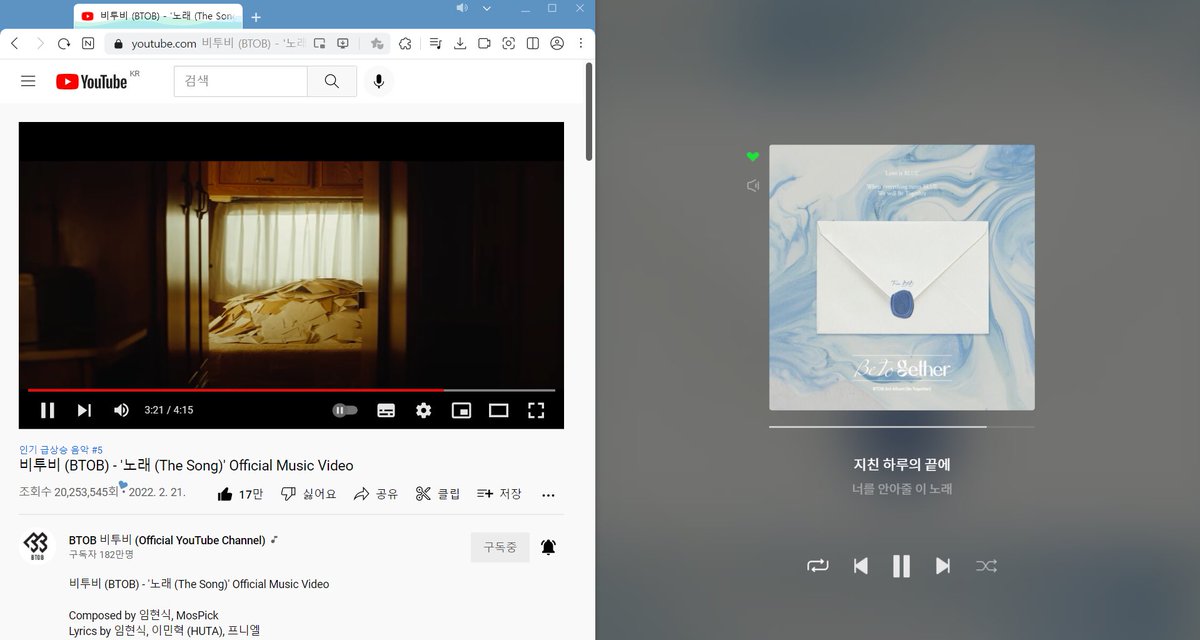Mute the YouTube video player volume
Image resolution: width=1200 pixels, height=640 pixels.
[x=121, y=410]
